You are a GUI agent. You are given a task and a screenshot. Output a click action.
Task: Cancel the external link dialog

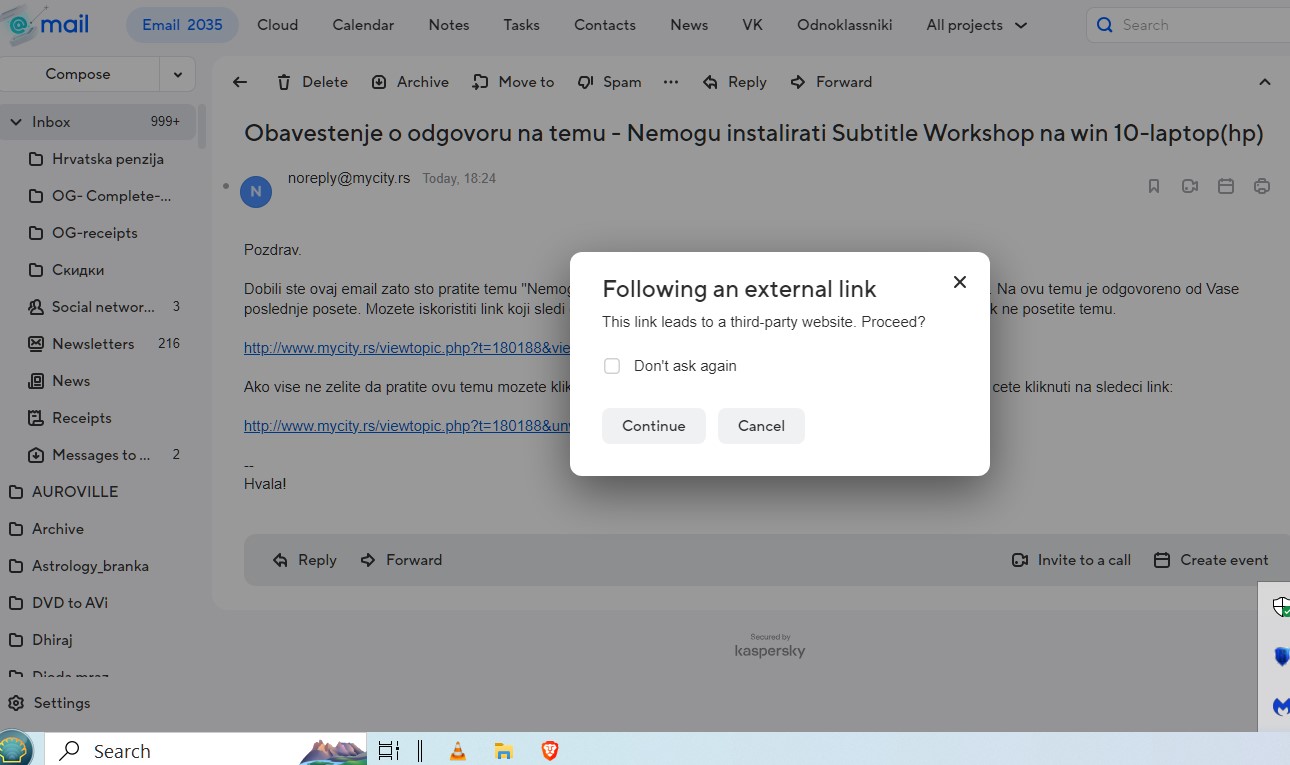pyautogui.click(x=761, y=426)
